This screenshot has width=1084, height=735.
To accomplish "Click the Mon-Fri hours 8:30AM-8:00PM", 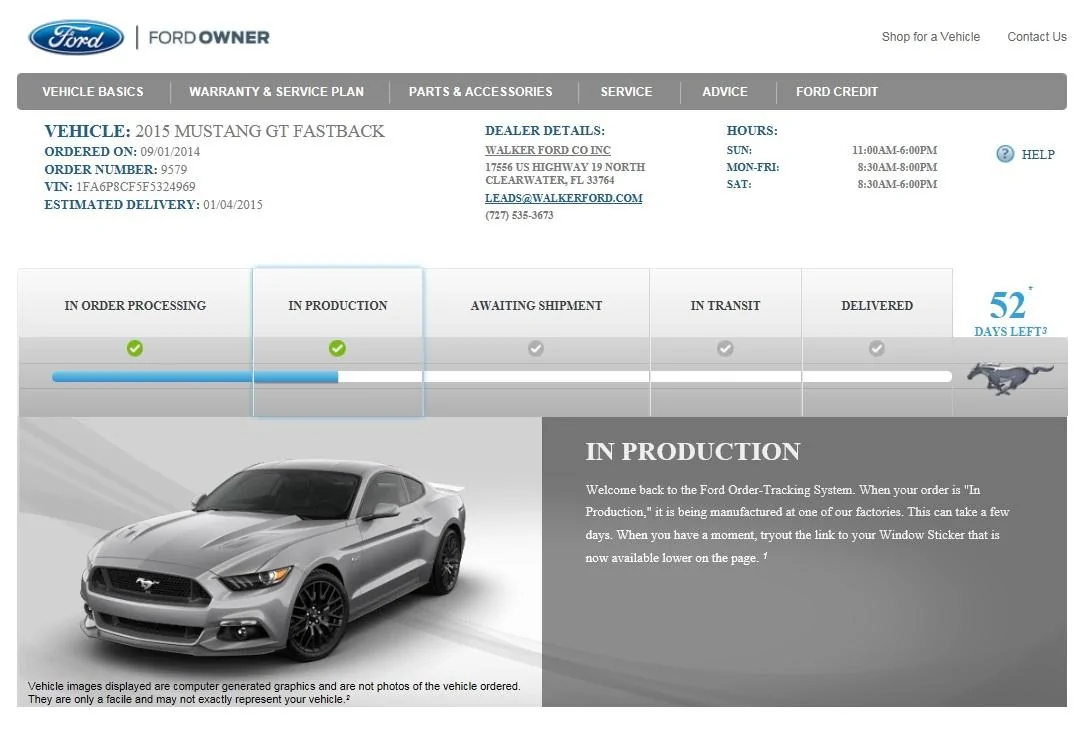I will click(x=897, y=167).
